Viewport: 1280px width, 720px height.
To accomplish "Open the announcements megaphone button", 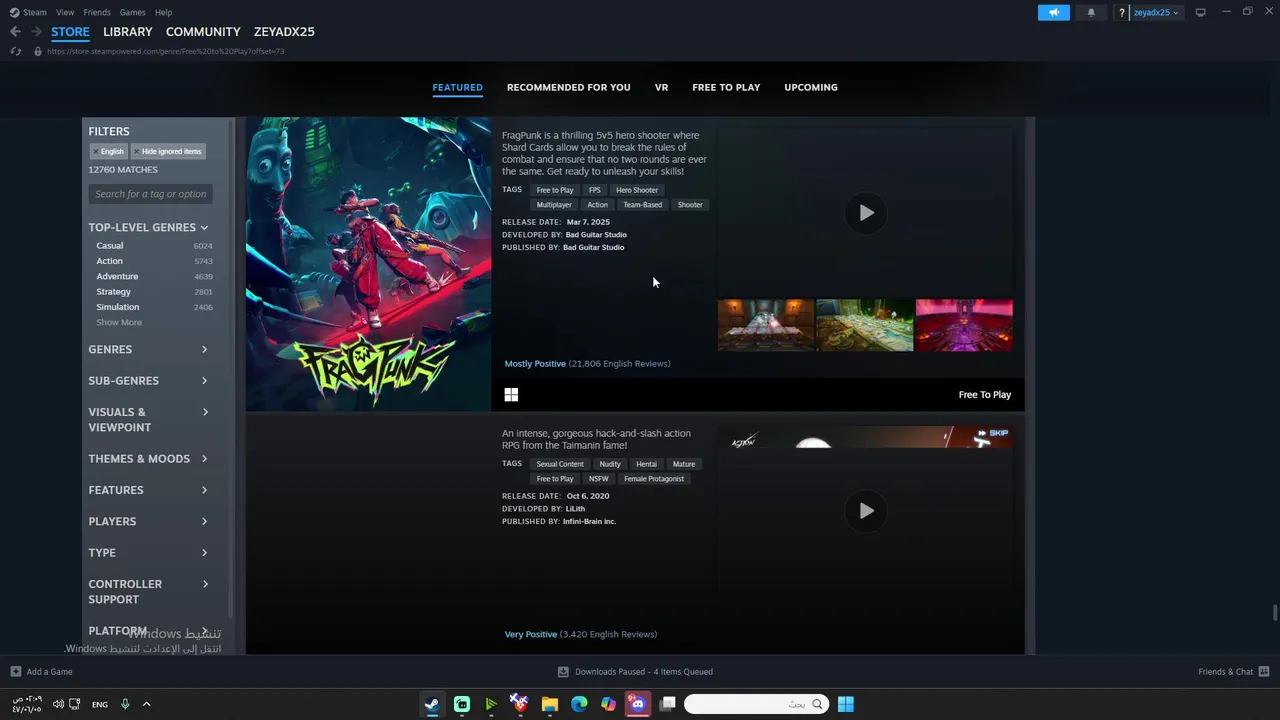I will pos(1053,12).
